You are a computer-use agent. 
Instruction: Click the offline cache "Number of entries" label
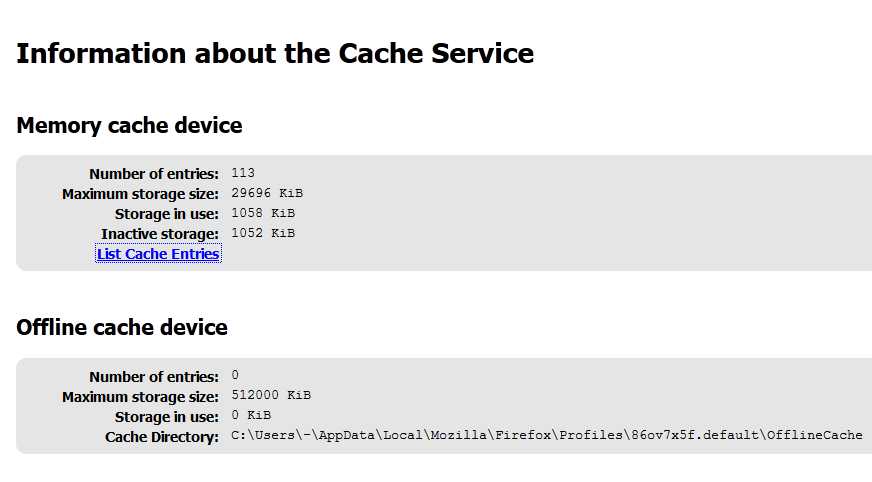tap(153, 377)
